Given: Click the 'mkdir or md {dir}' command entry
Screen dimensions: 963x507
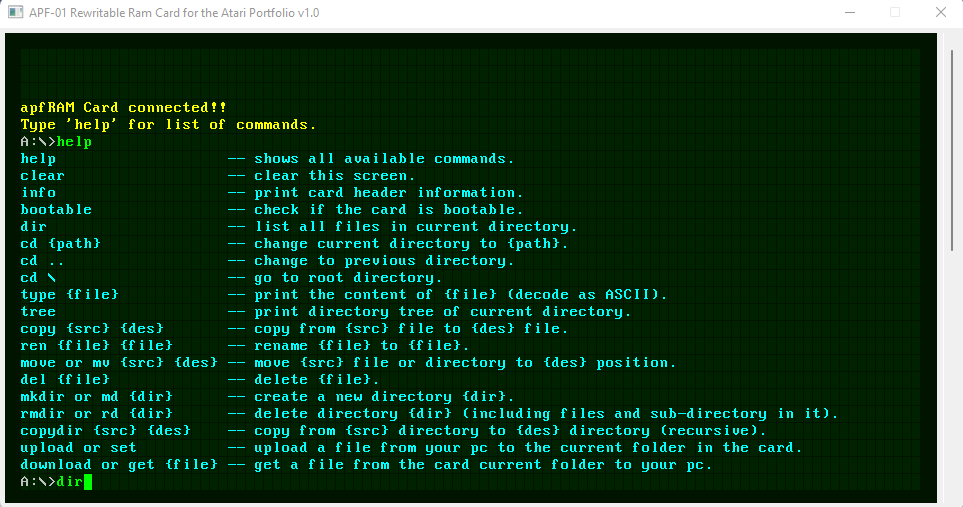Looking at the screenshot, I should pyautogui.click(x=97, y=397).
